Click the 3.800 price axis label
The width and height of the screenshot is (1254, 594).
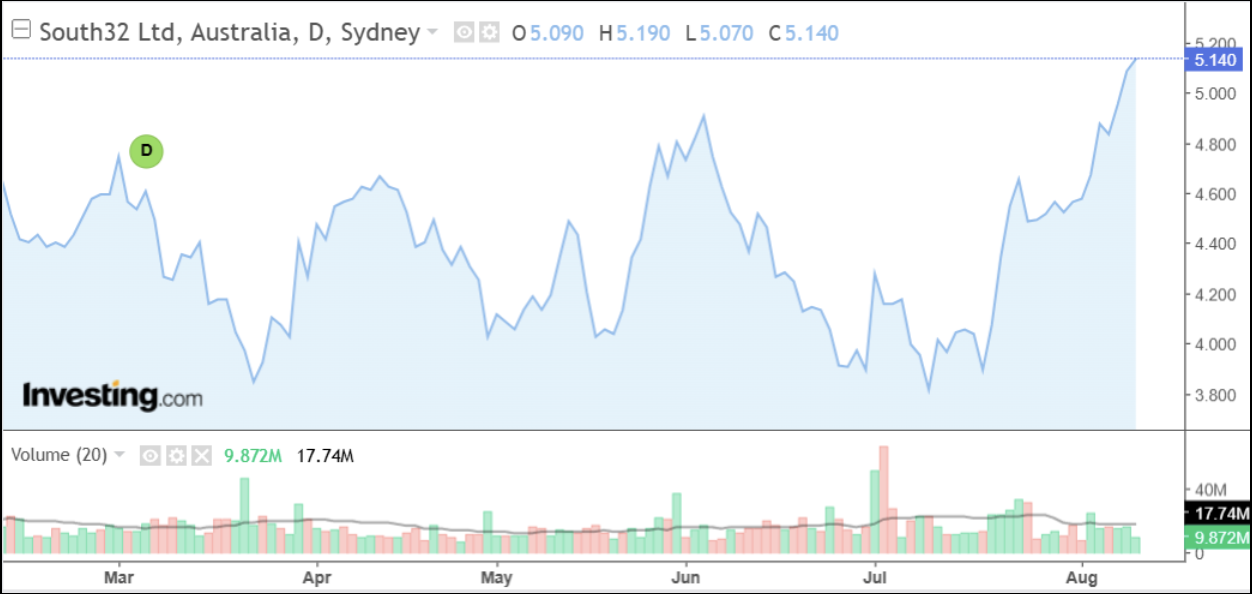point(1218,395)
